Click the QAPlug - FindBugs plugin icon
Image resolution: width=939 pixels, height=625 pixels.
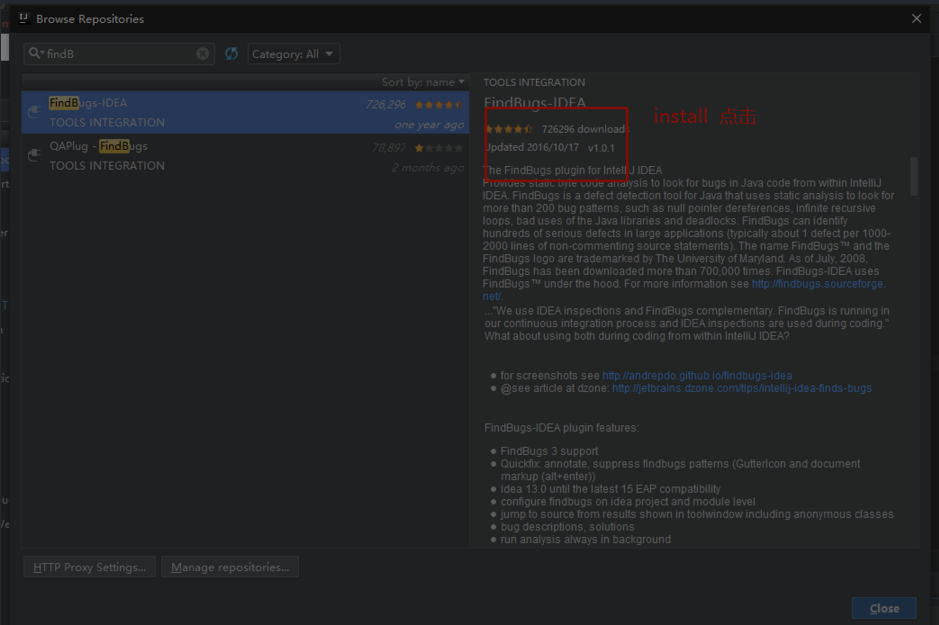(x=34, y=156)
